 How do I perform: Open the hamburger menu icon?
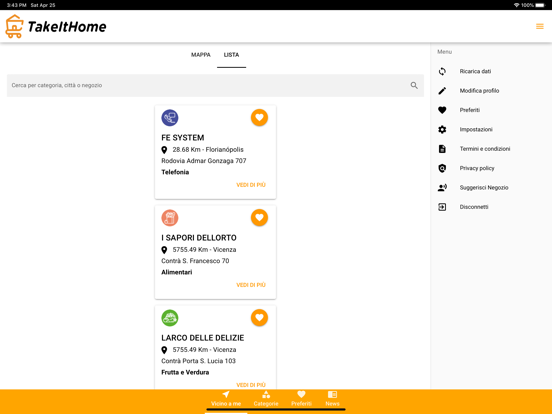click(x=539, y=26)
